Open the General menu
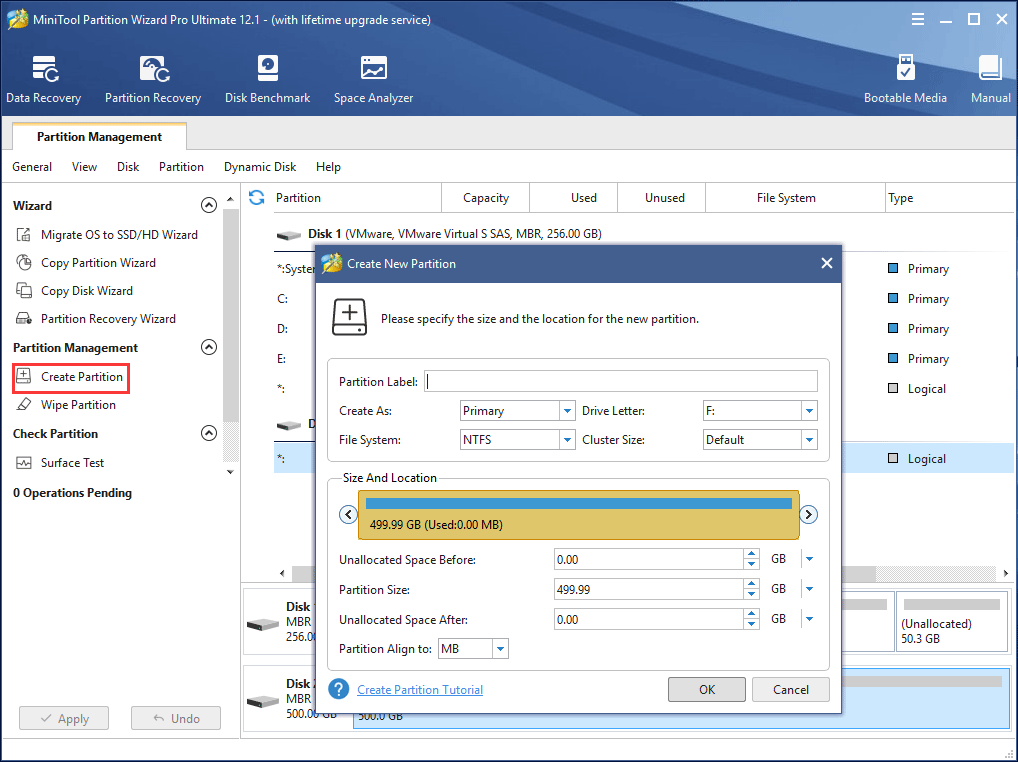 click(32, 167)
